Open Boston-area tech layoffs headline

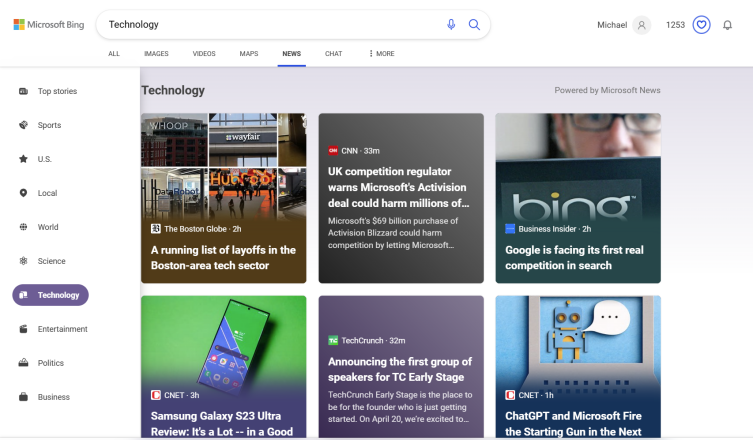tap(223, 257)
